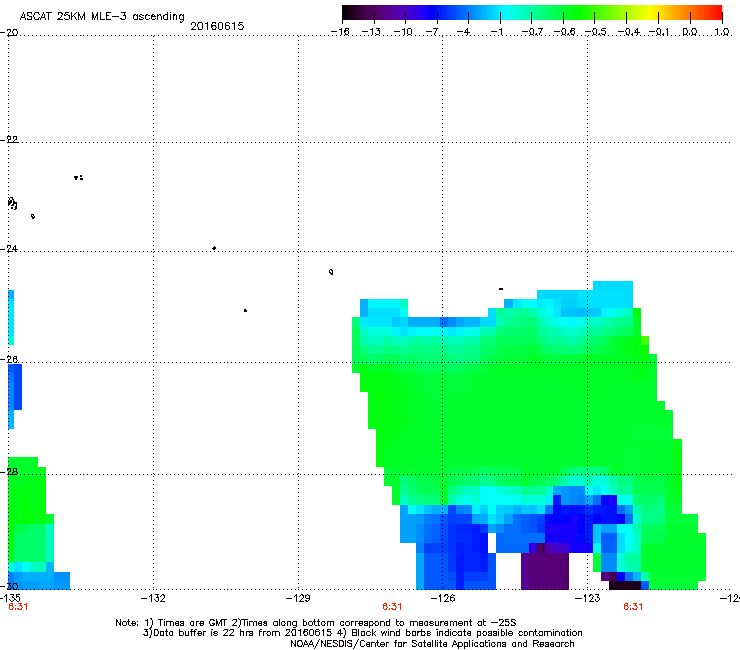Click the '-1' color scale label
Screen dimensions: 740x650
497,32
